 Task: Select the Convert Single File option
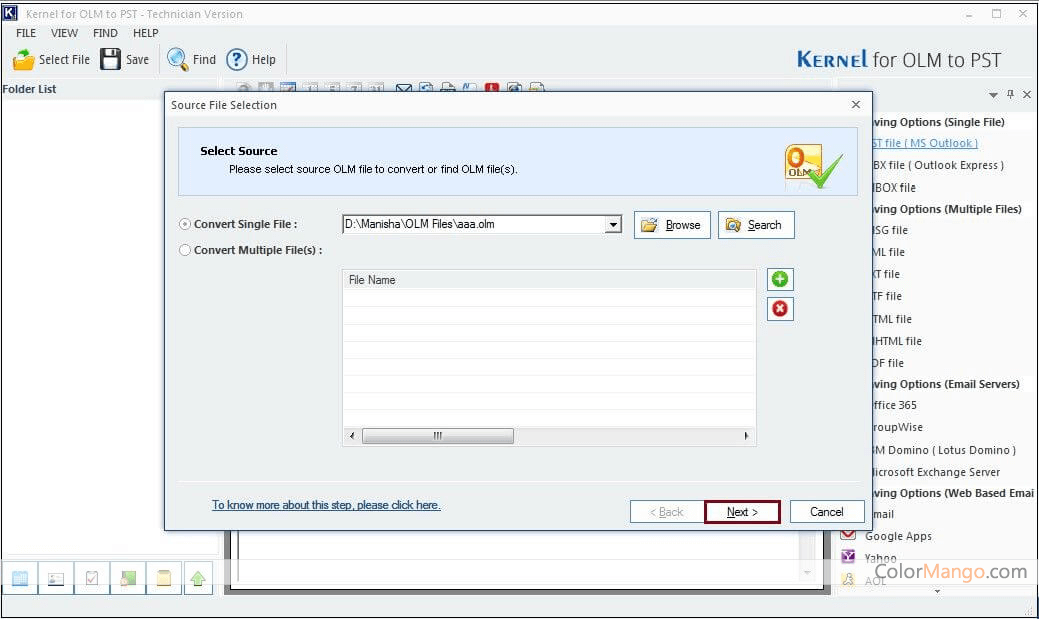click(185, 225)
